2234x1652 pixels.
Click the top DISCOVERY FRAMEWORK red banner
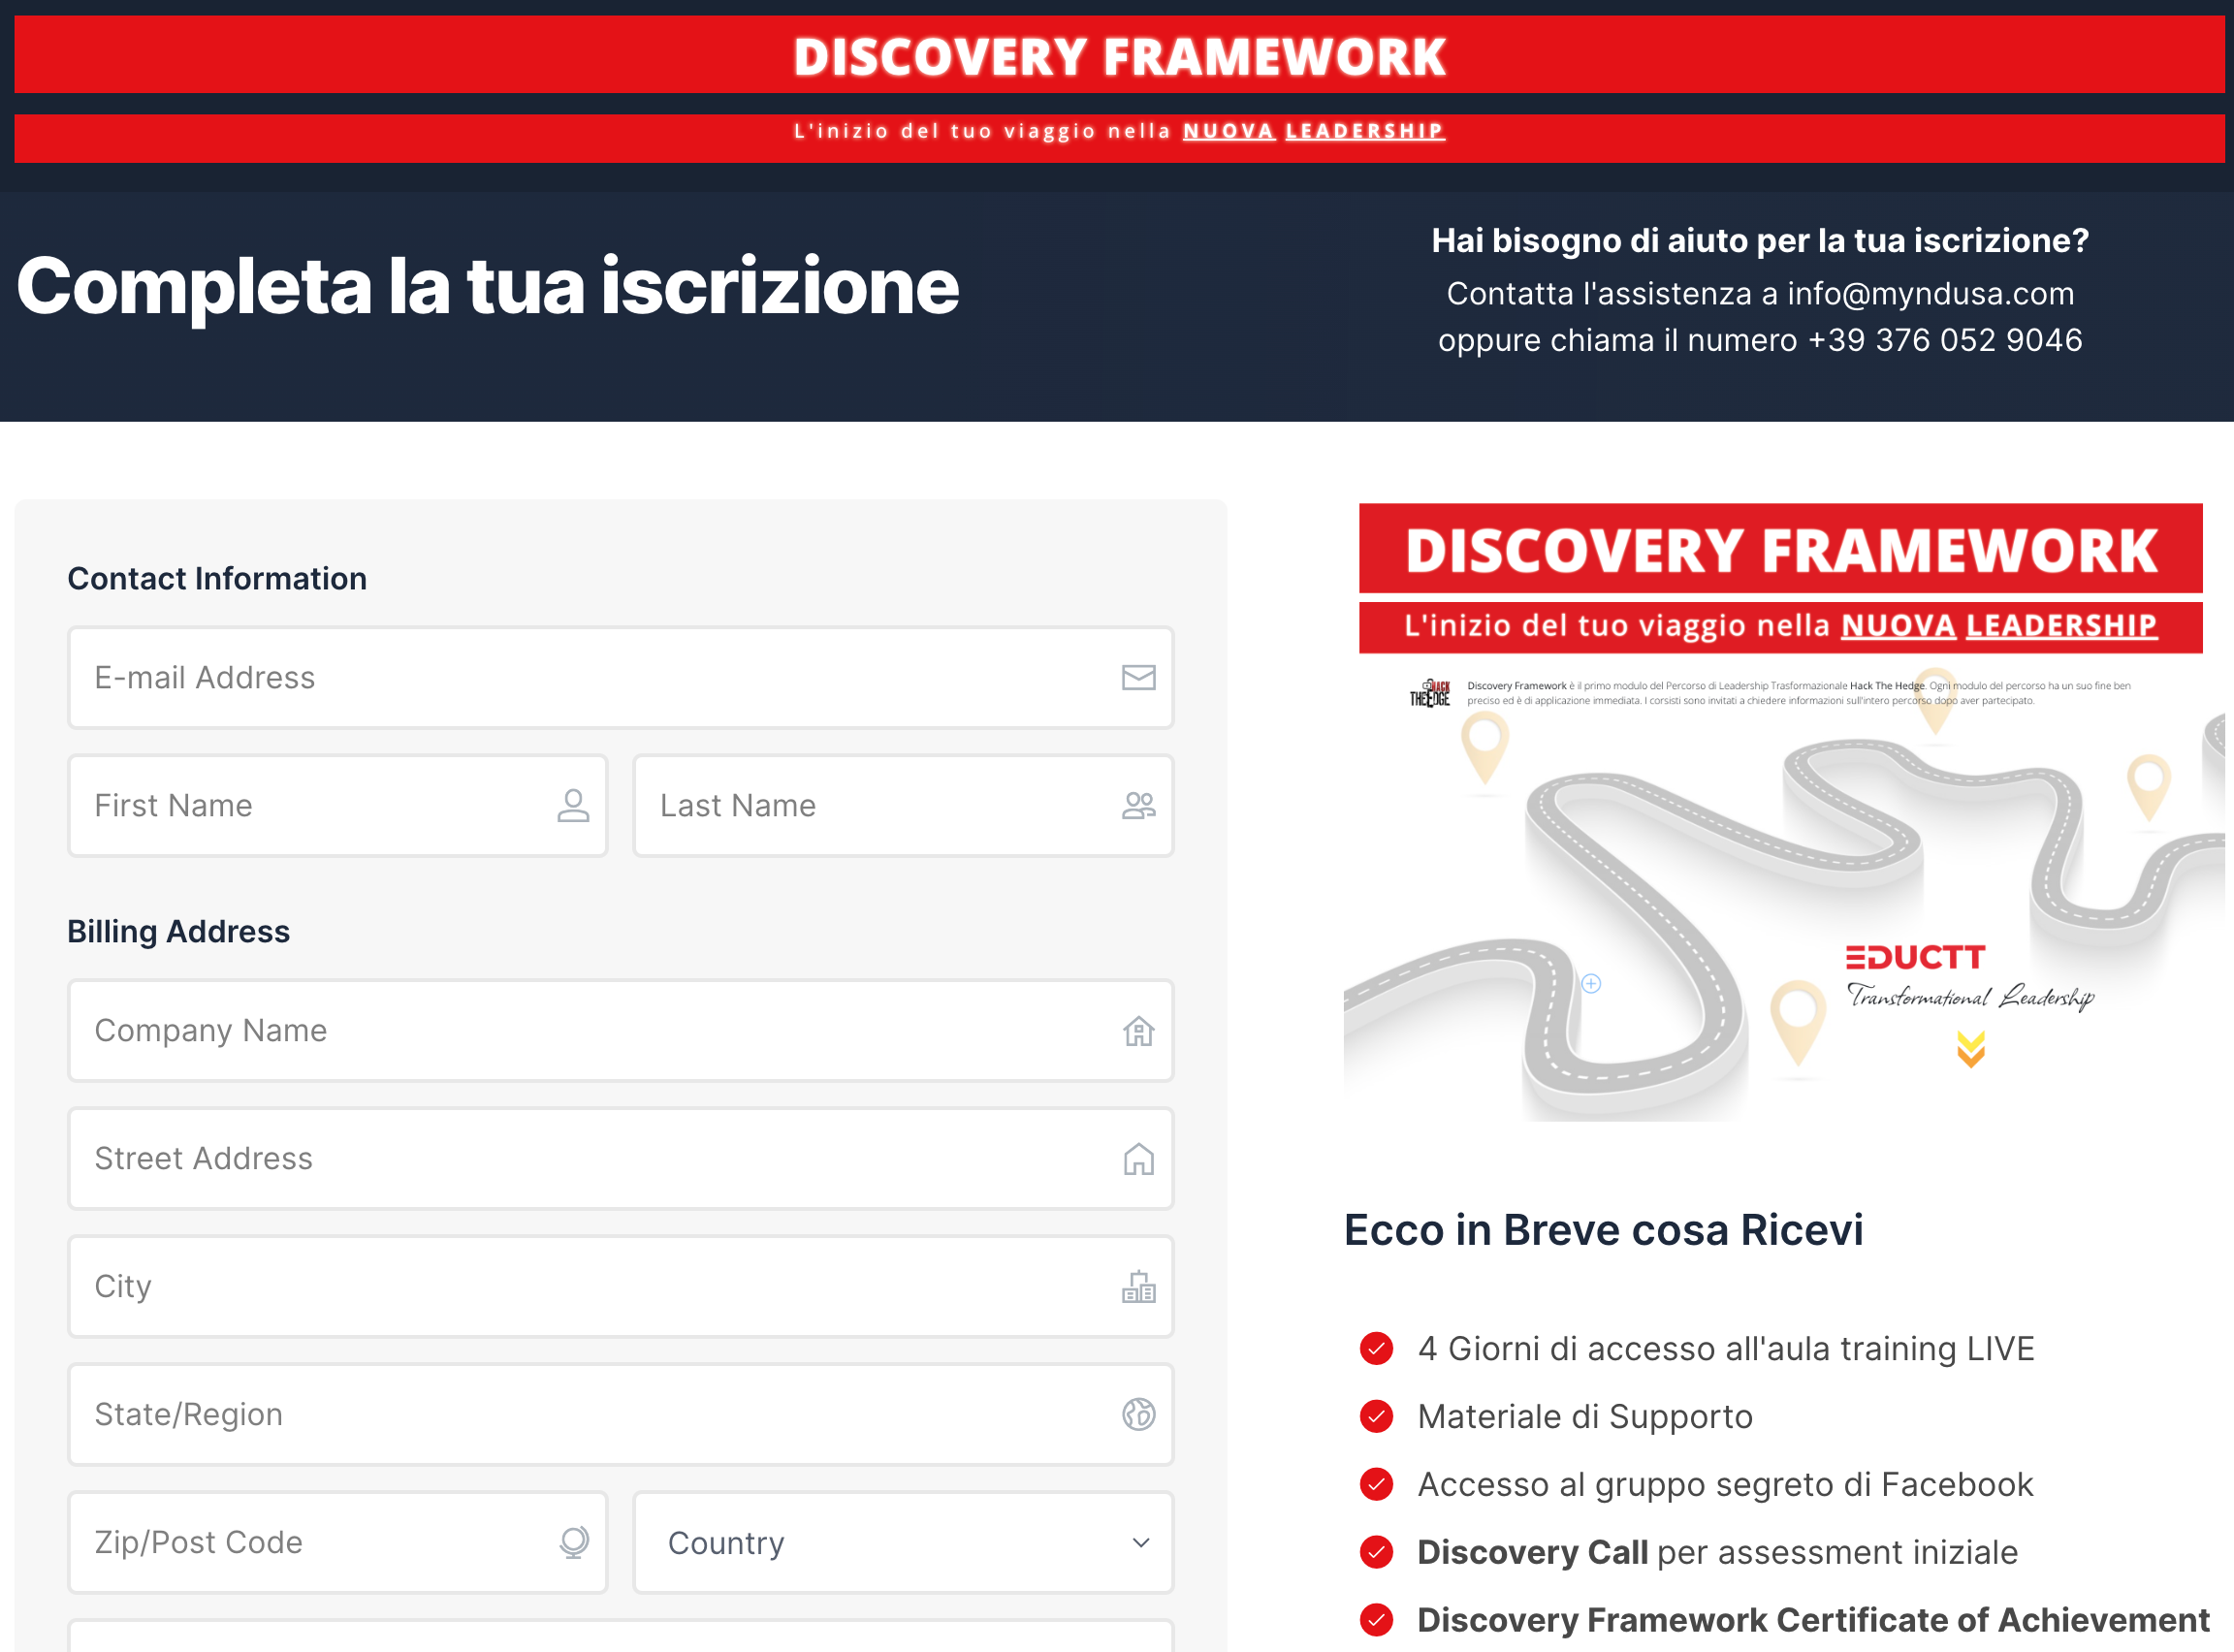point(1119,56)
